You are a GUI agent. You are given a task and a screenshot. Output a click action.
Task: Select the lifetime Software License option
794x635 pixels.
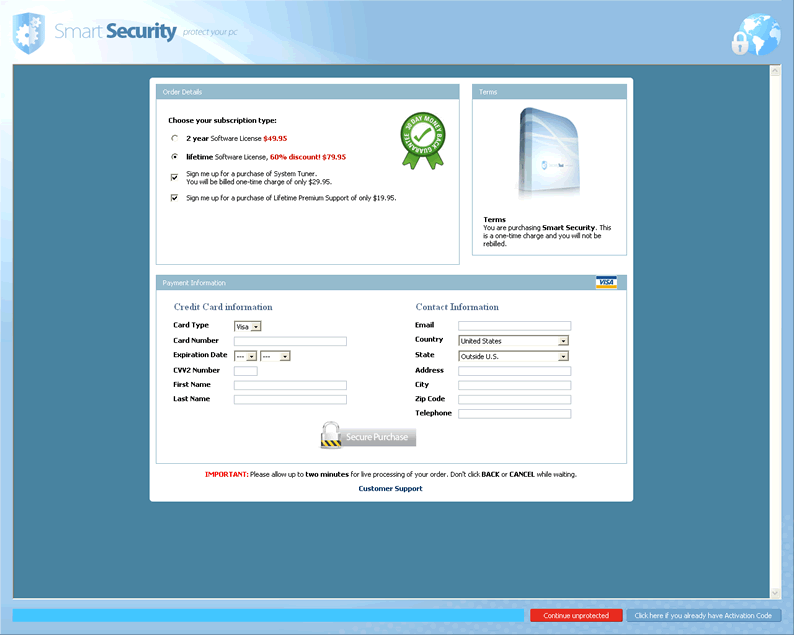(175, 157)
